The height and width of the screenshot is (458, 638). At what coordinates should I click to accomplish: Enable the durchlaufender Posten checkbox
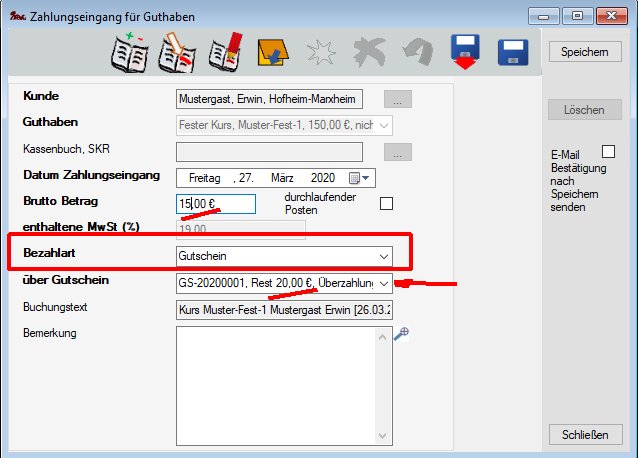[387, 203]
